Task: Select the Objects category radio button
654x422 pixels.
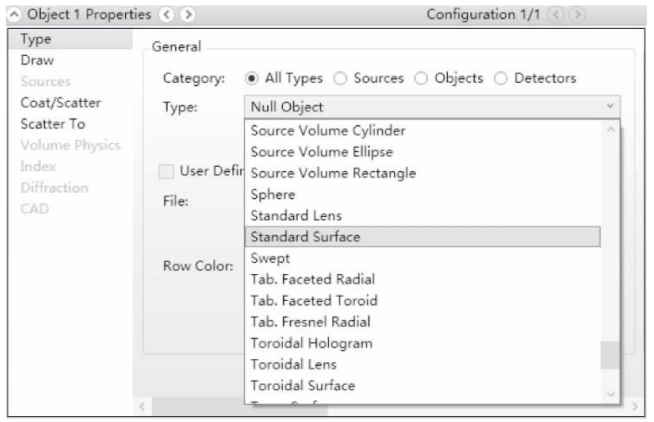Action: (420, 78)
